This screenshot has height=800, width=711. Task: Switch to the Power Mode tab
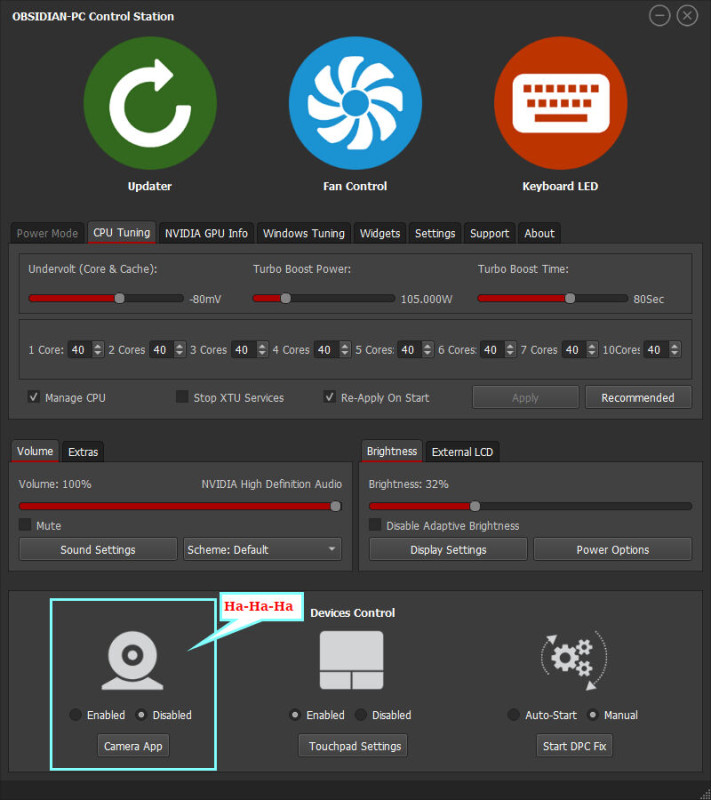(47, 233)
